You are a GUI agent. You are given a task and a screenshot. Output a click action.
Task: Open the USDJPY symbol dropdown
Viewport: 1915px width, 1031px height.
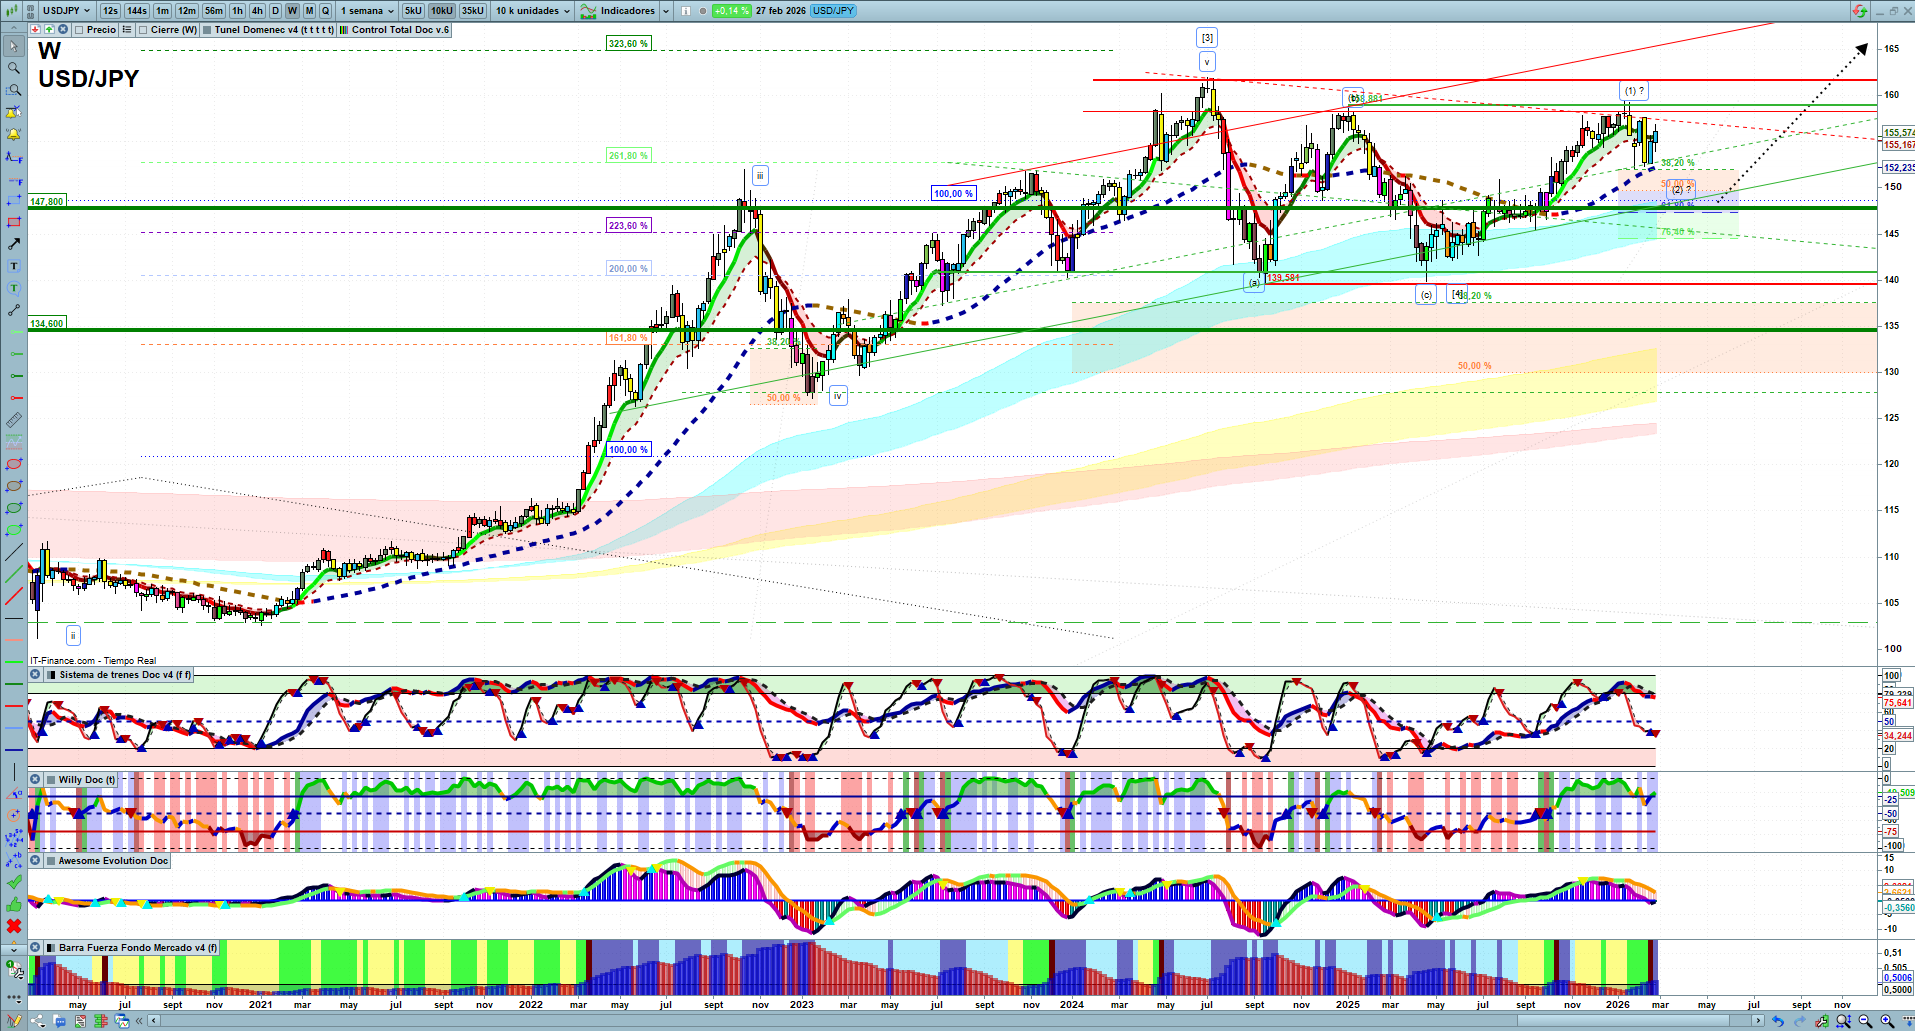(66, 11)
